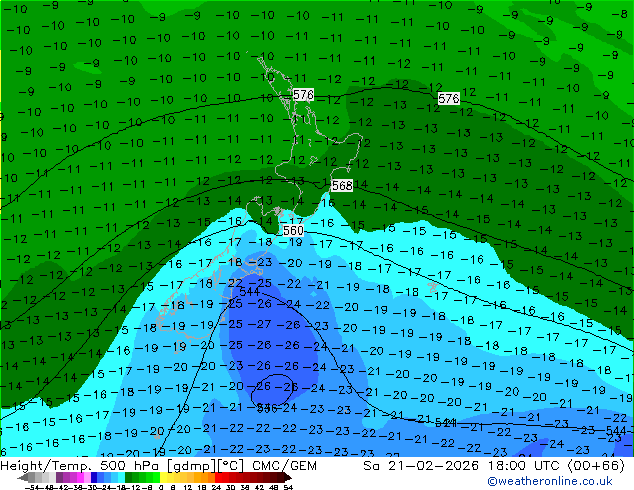Pick the dark blue swatch in the temperature legend
This screenshot has height=490, width=634.
(94, 477)
